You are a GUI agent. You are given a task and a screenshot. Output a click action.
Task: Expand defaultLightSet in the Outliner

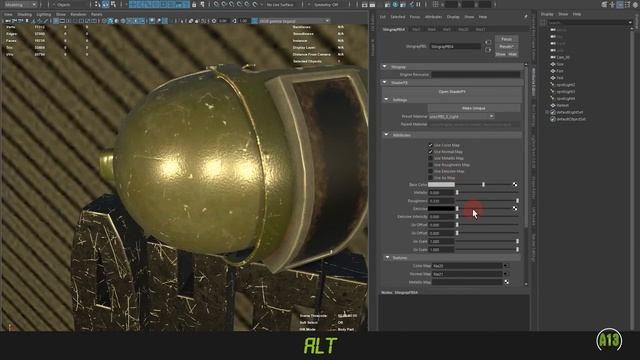point(547,112)
